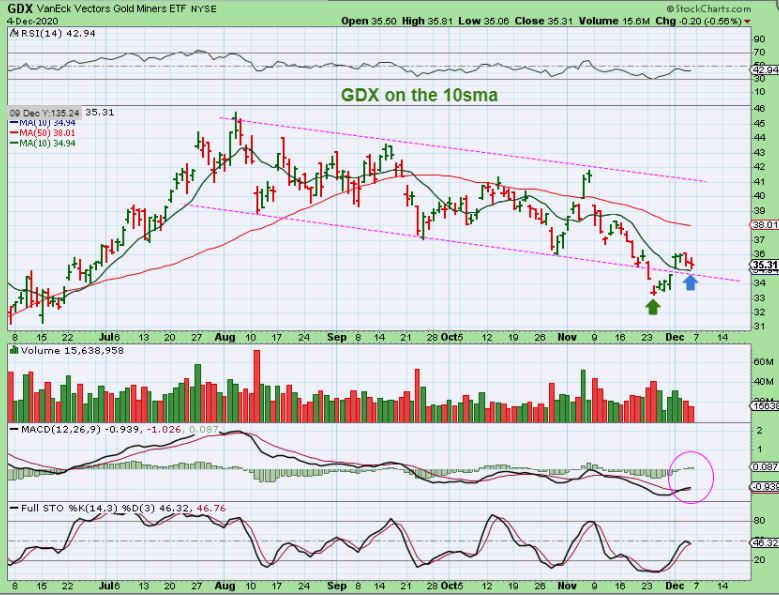
Task: Click the 'Volume 15.6M' header value
Action: [x=614, y=21]
